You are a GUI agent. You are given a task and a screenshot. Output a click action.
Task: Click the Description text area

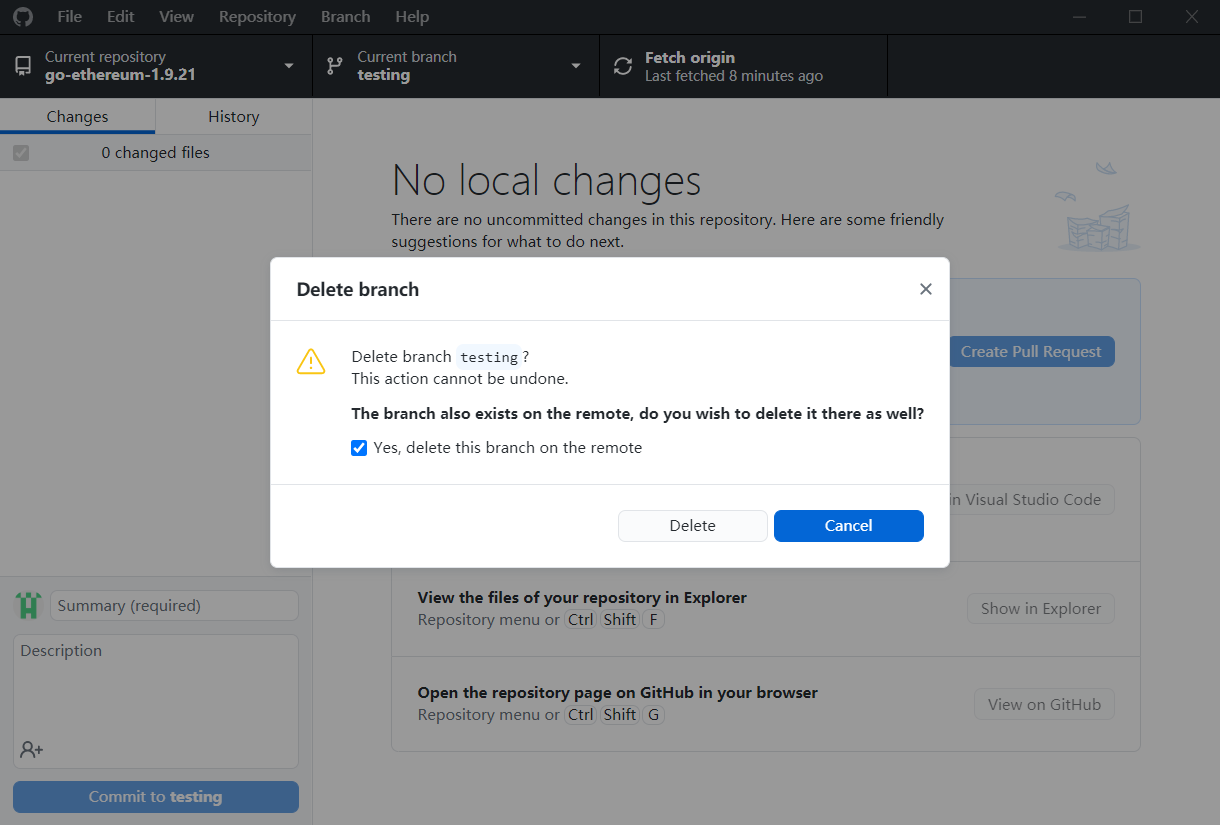156,701
